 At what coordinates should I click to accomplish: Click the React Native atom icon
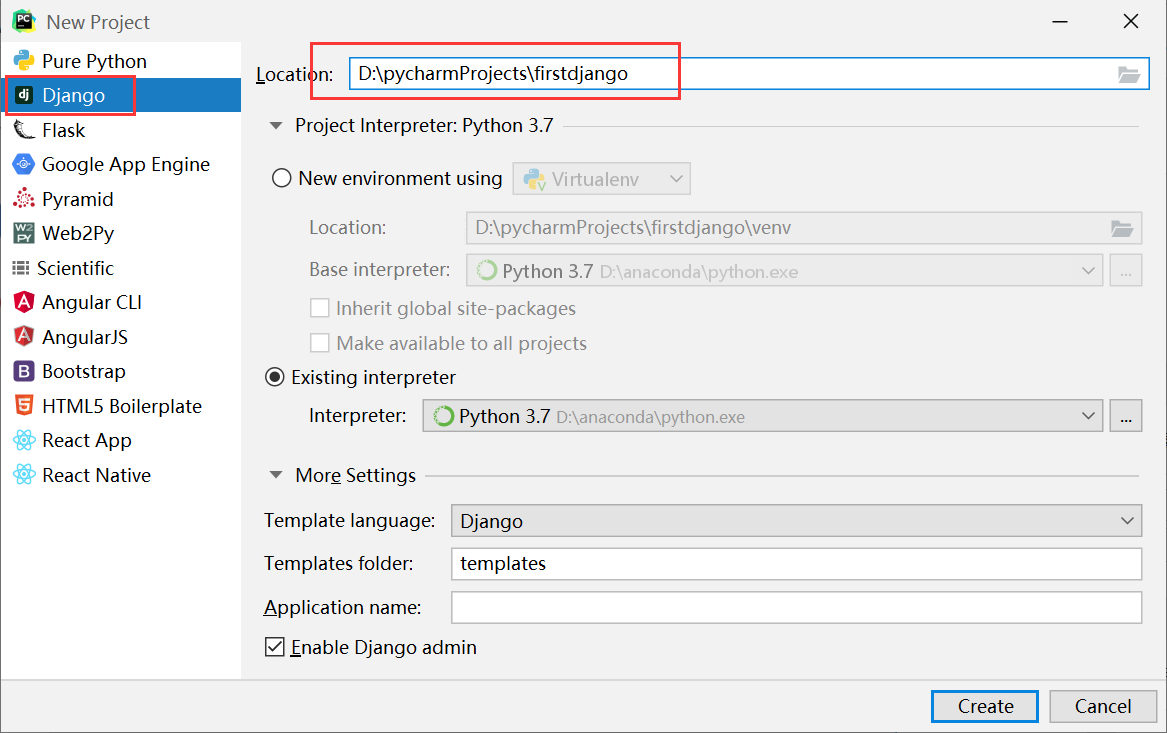tap(24, 475)
